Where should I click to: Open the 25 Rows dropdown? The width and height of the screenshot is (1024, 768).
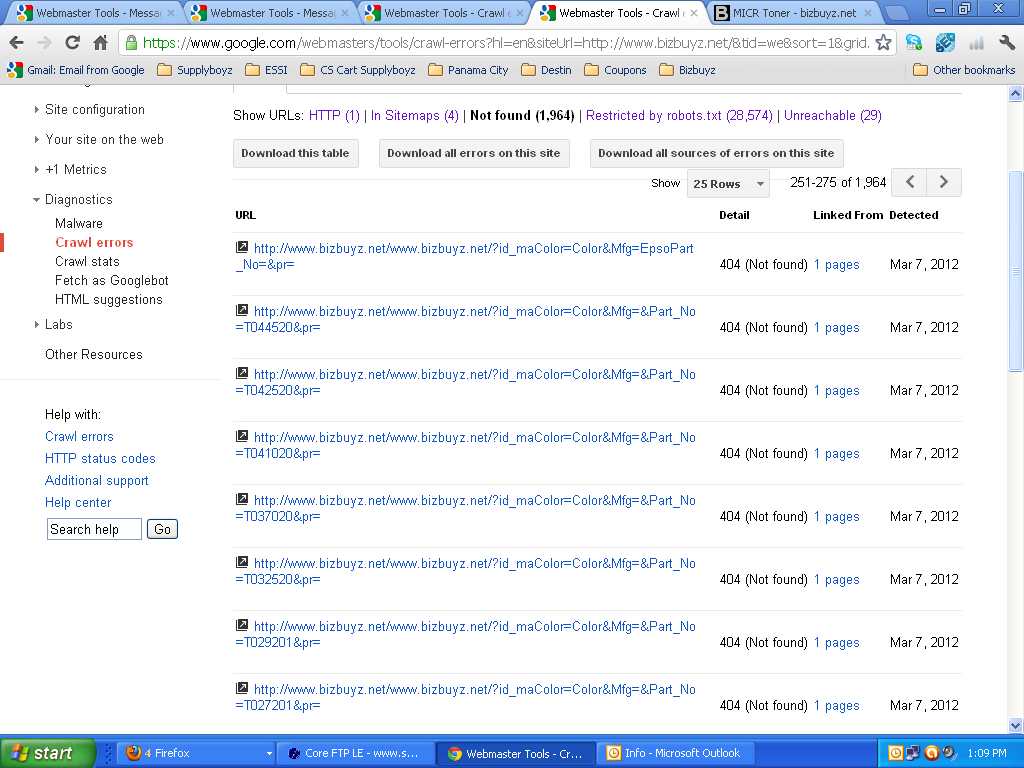tap(728, 184)
